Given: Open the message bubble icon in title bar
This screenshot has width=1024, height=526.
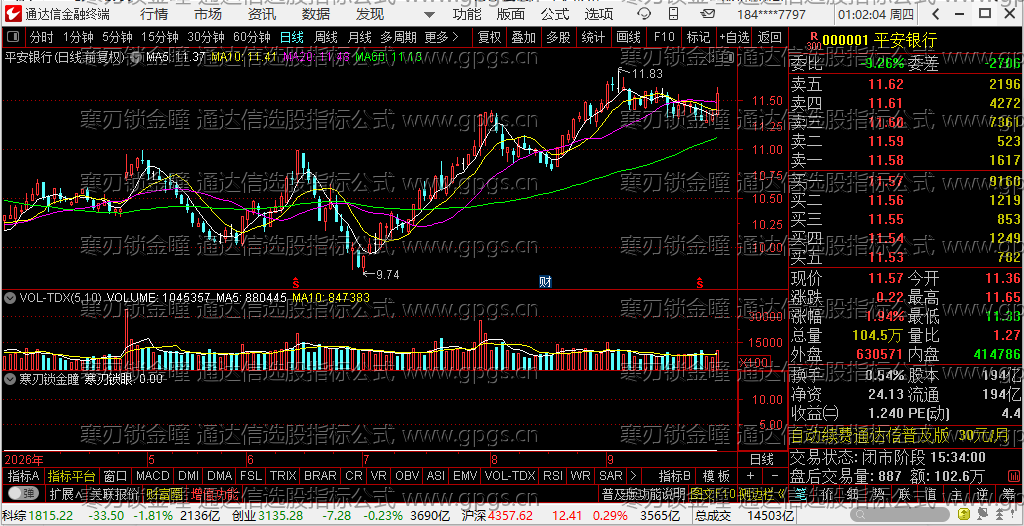Looking at the screenshot, I should (644, 14).
